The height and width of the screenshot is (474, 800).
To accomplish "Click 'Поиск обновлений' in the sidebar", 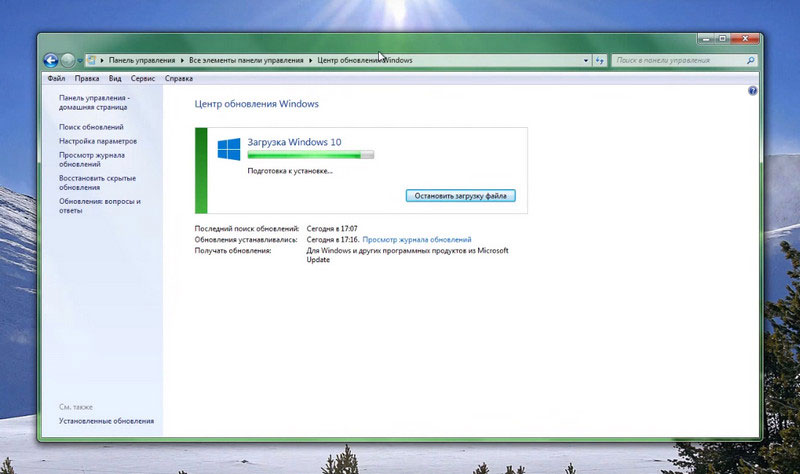I will (91, 127).
